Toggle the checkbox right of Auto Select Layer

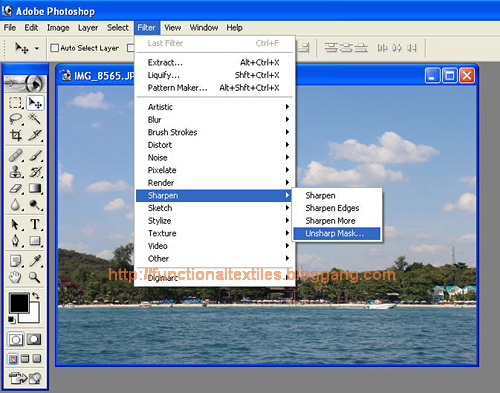pos(131,48)
